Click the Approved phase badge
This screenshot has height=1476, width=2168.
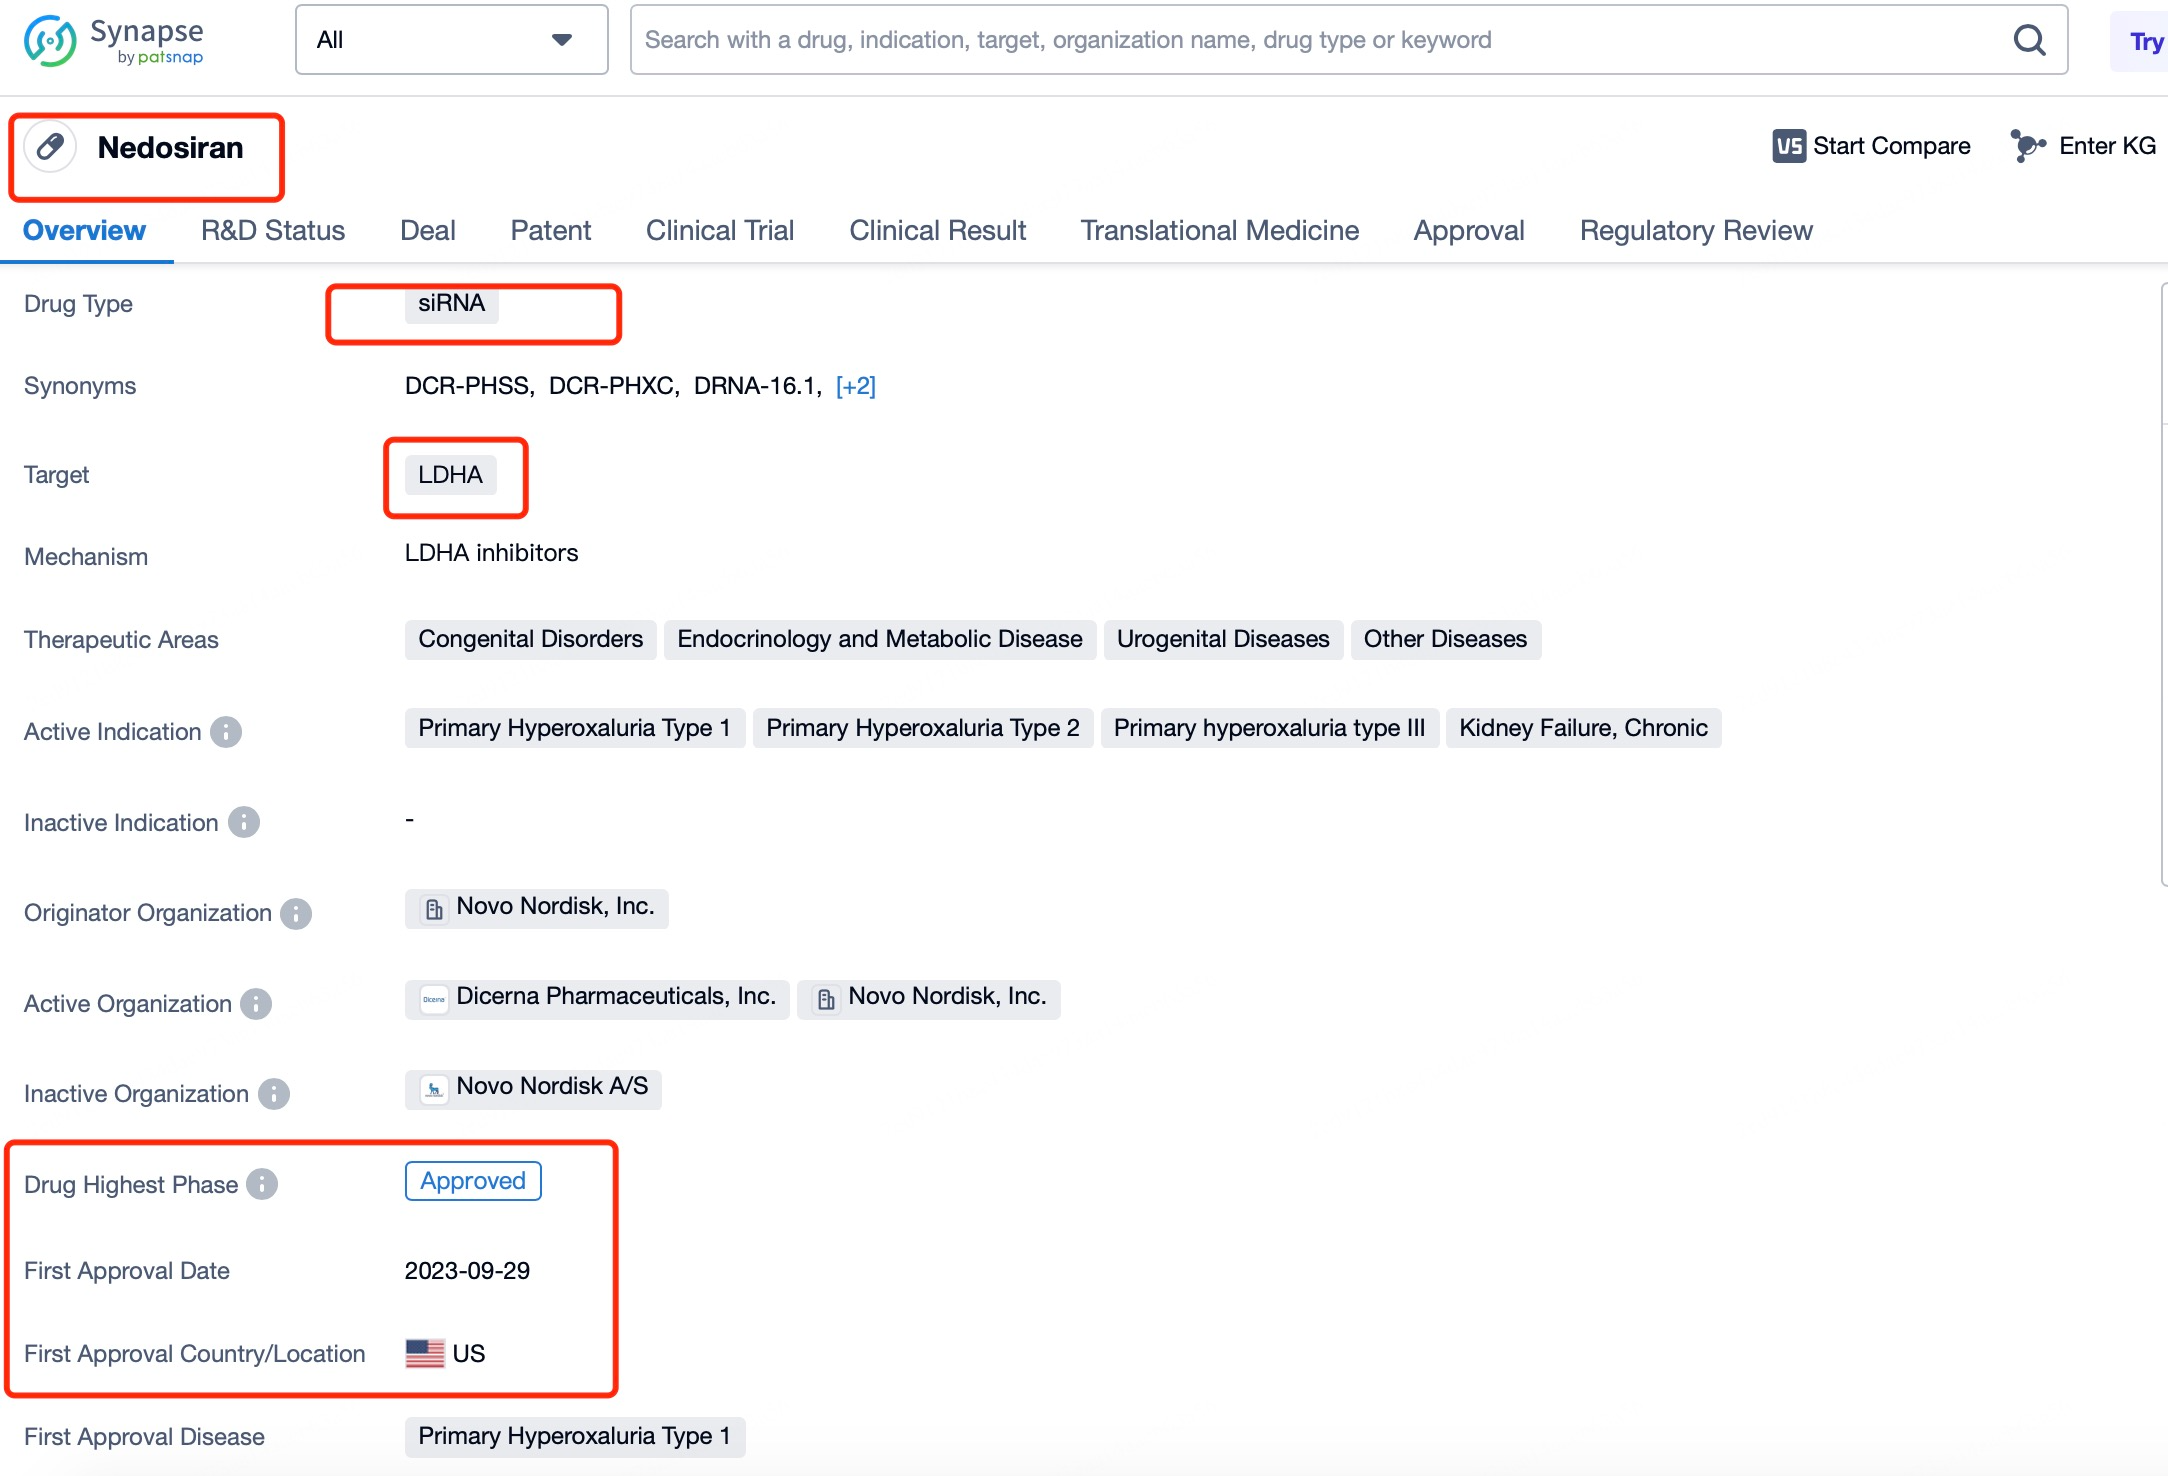point(471,1181)
